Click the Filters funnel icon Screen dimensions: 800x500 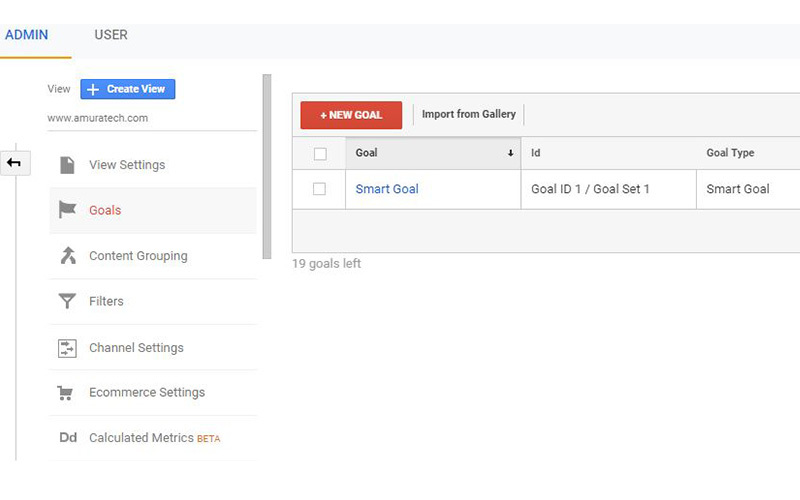67,301
